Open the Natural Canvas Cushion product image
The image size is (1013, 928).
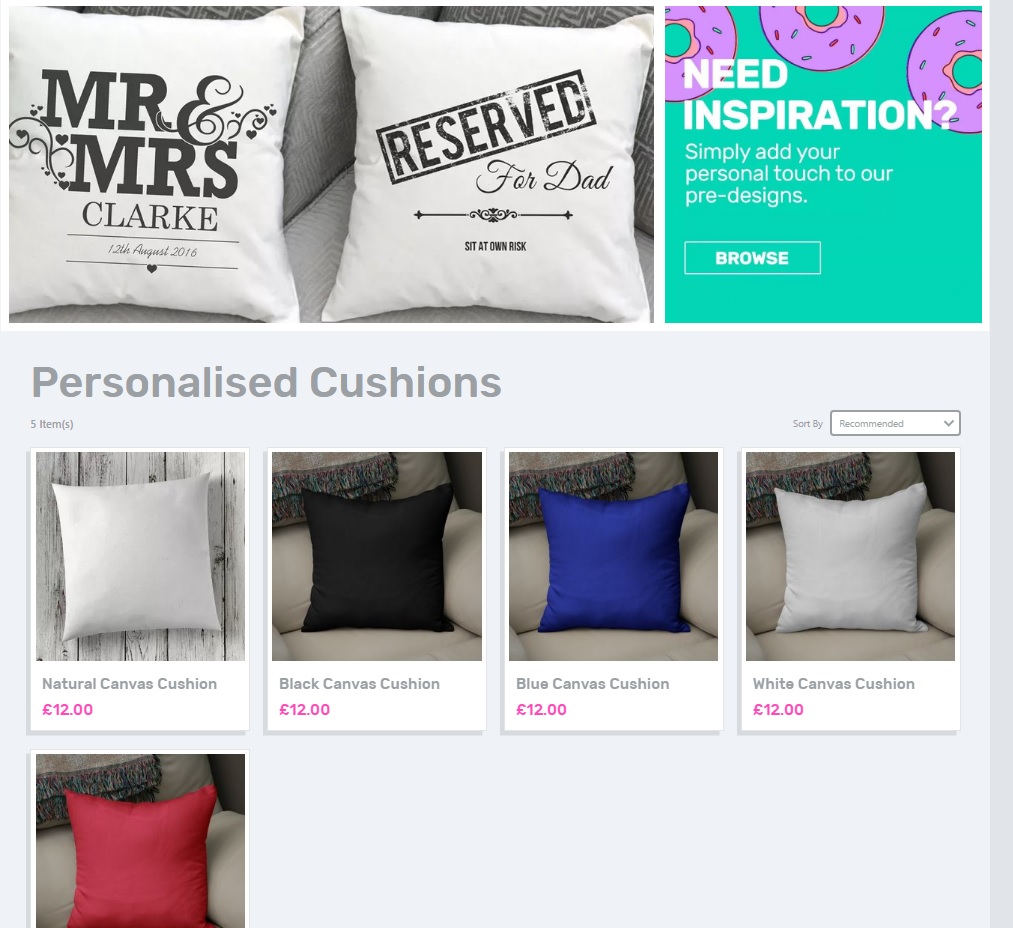click(x=140, y=556)
